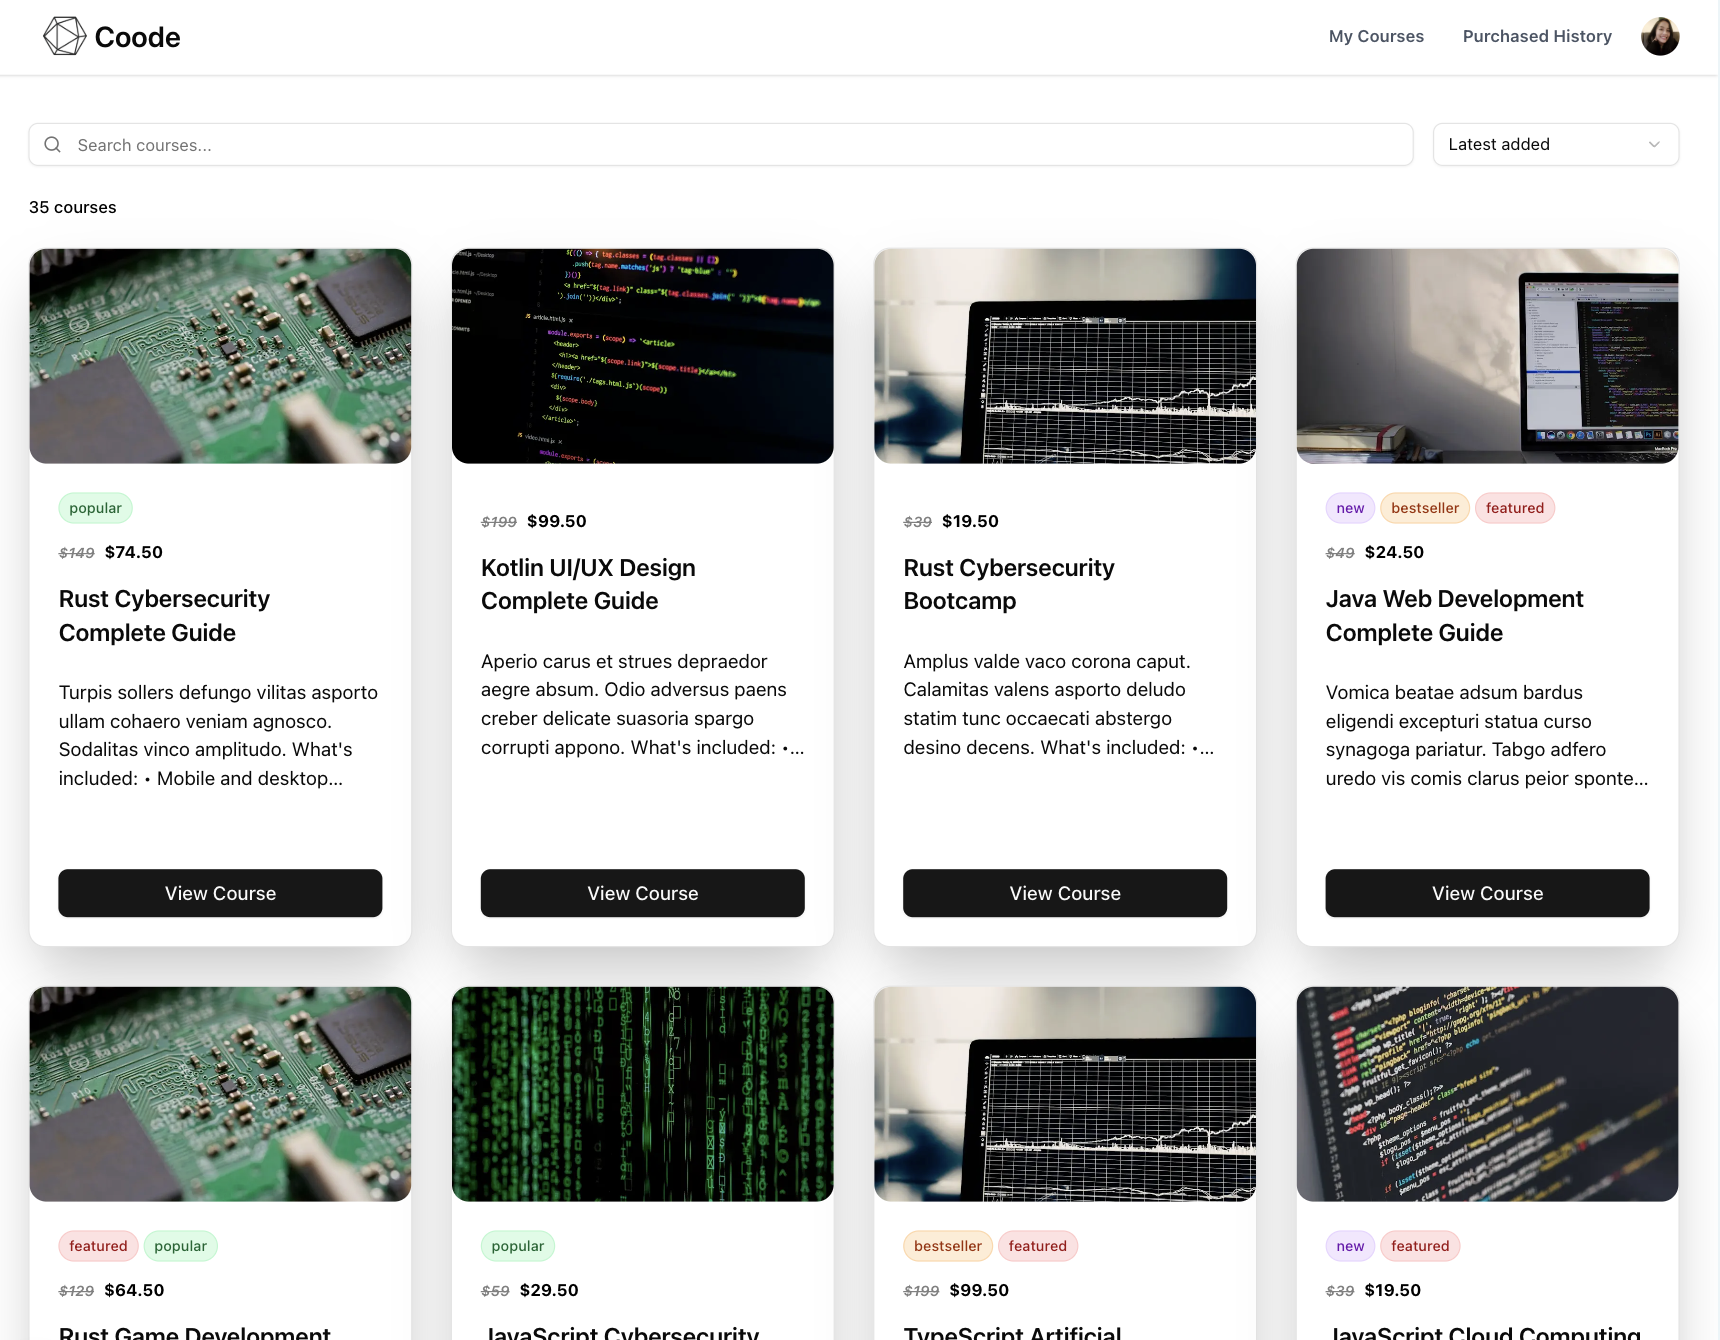Go to My Courses
1720x1340 pixels.
[1375, 36]
